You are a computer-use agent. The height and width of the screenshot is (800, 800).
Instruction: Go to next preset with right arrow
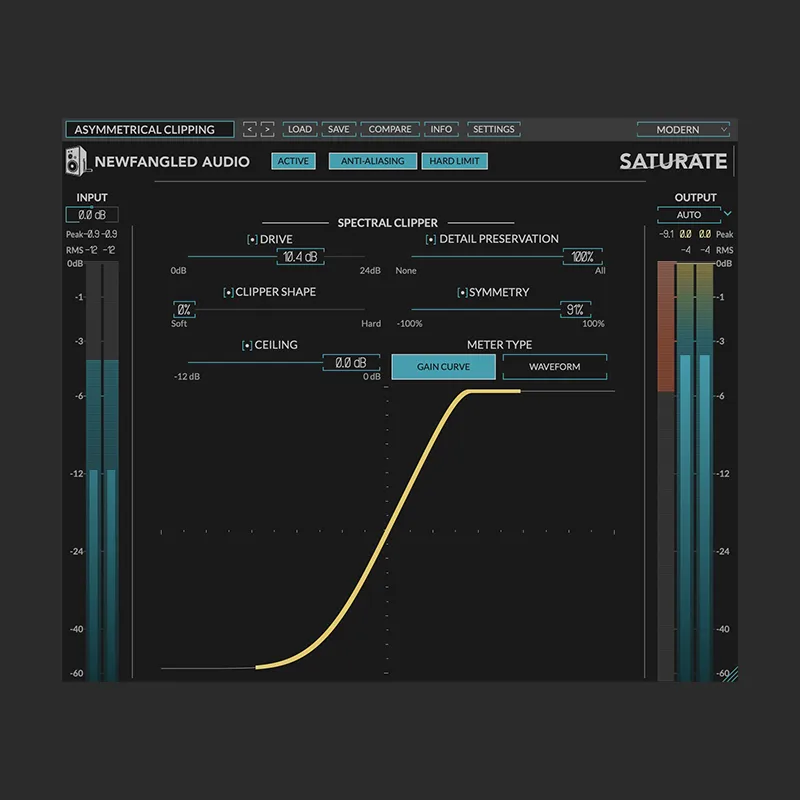point(267,130)
